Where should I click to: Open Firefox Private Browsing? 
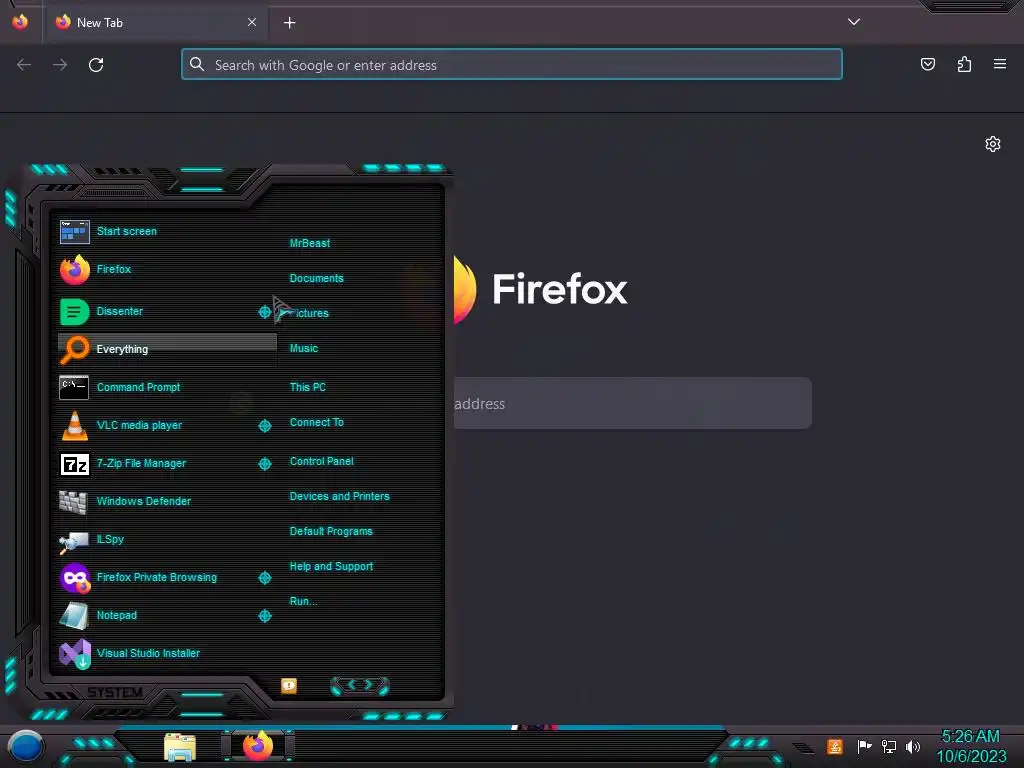click(x=157, y=577)
